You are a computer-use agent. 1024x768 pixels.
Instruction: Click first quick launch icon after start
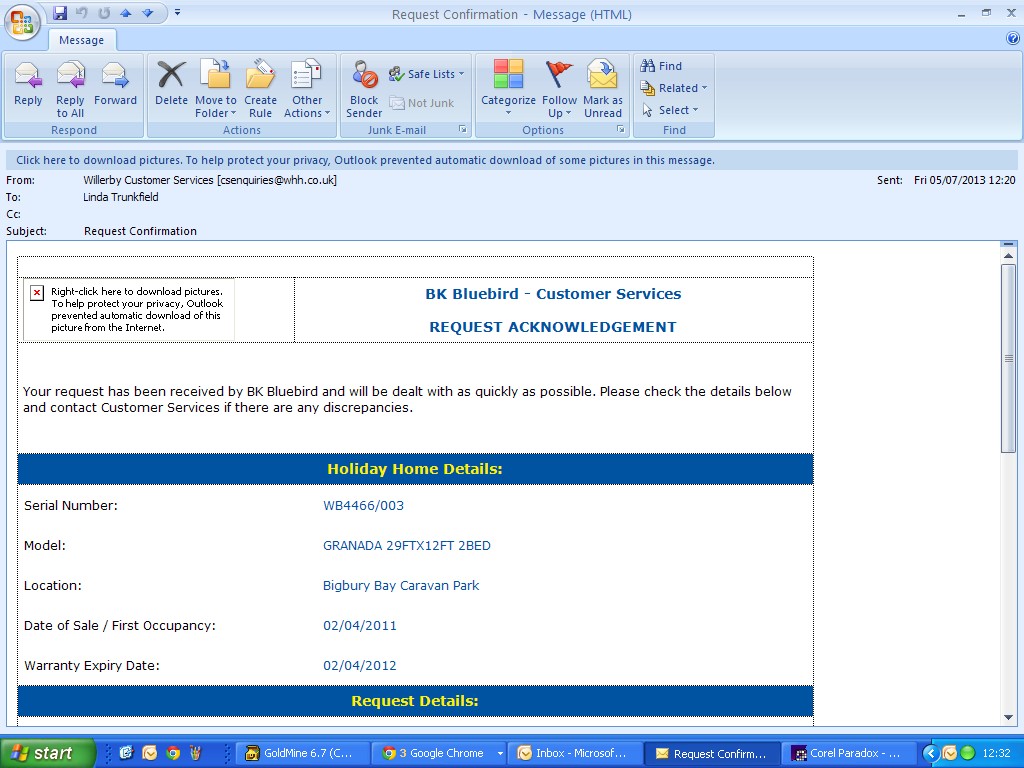(126, 753)
